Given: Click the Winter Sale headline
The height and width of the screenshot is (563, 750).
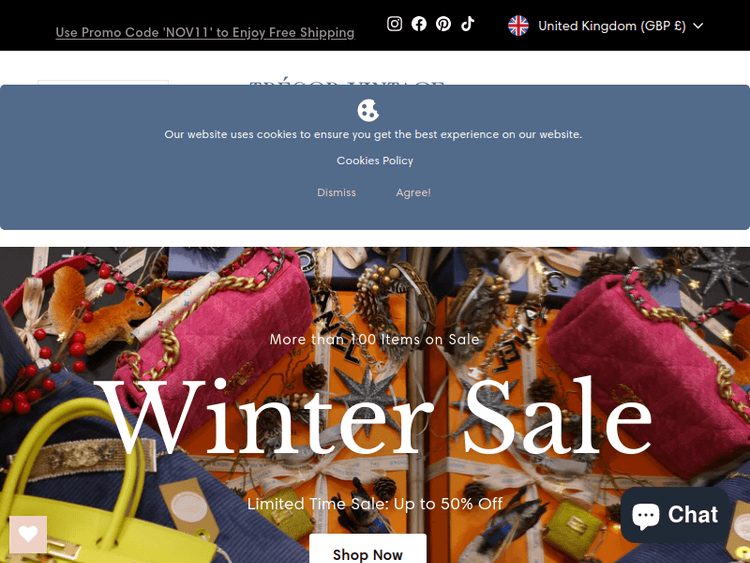Looking at the screenshot, I should coord(373,416).
